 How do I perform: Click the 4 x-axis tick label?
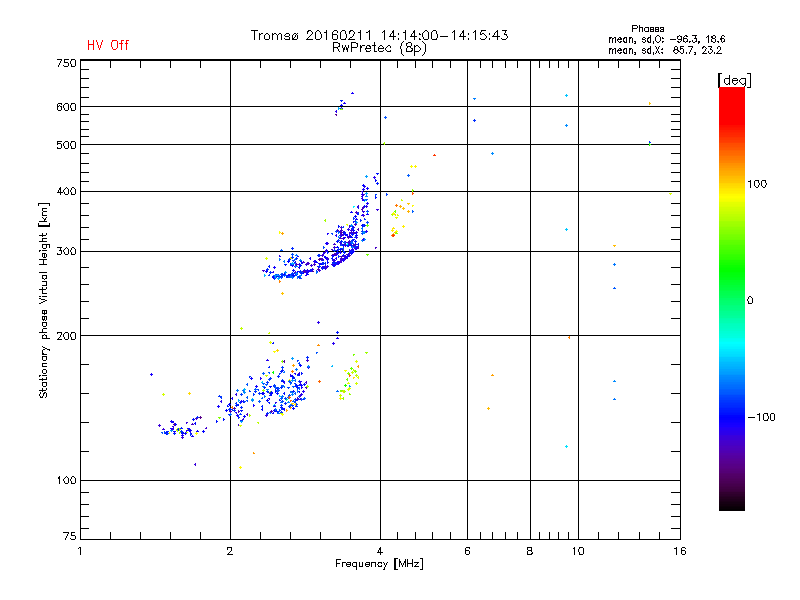click(380, 551)
